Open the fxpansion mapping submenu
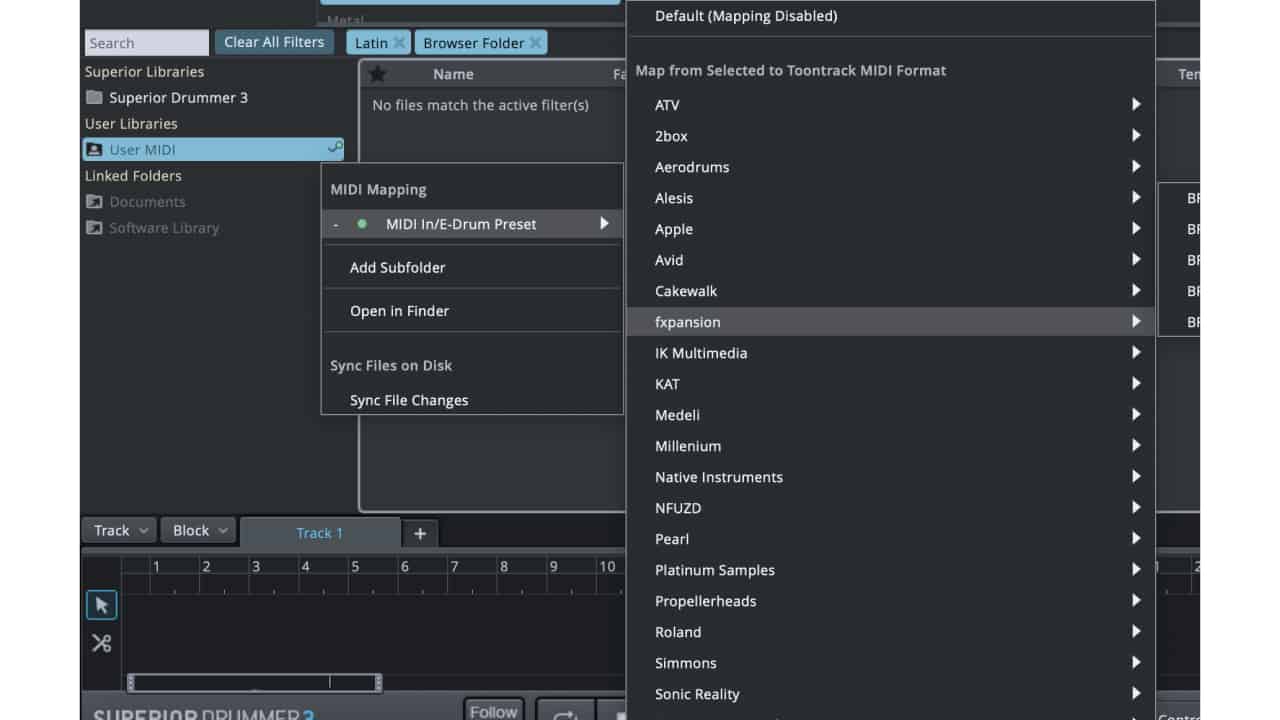The image size is (1280, 720). click(891, 322)
